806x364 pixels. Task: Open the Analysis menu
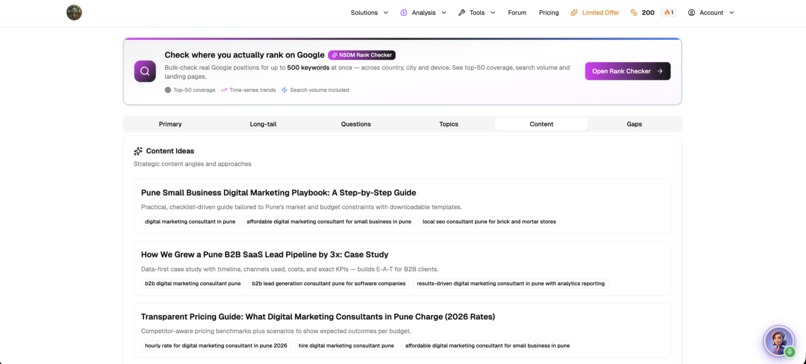tap(423, 13)
